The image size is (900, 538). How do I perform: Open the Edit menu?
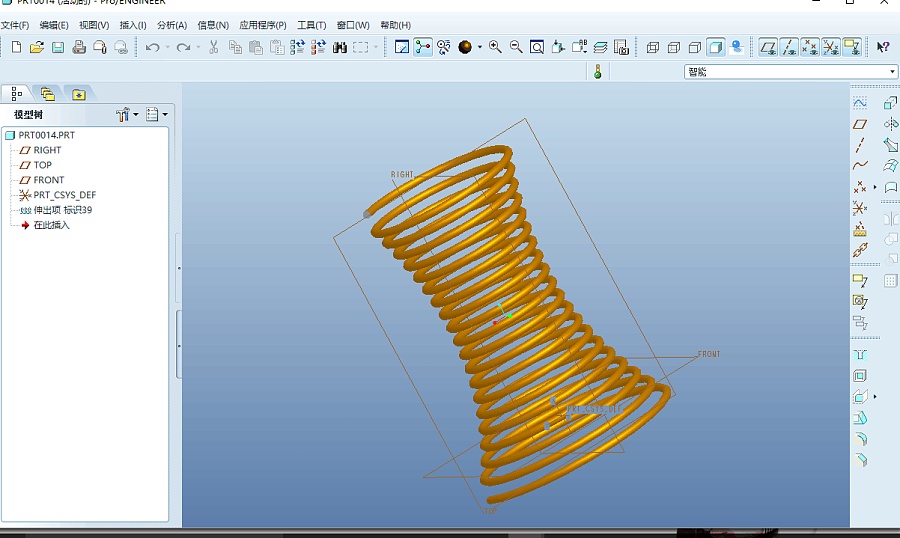(x=54, y=25)
